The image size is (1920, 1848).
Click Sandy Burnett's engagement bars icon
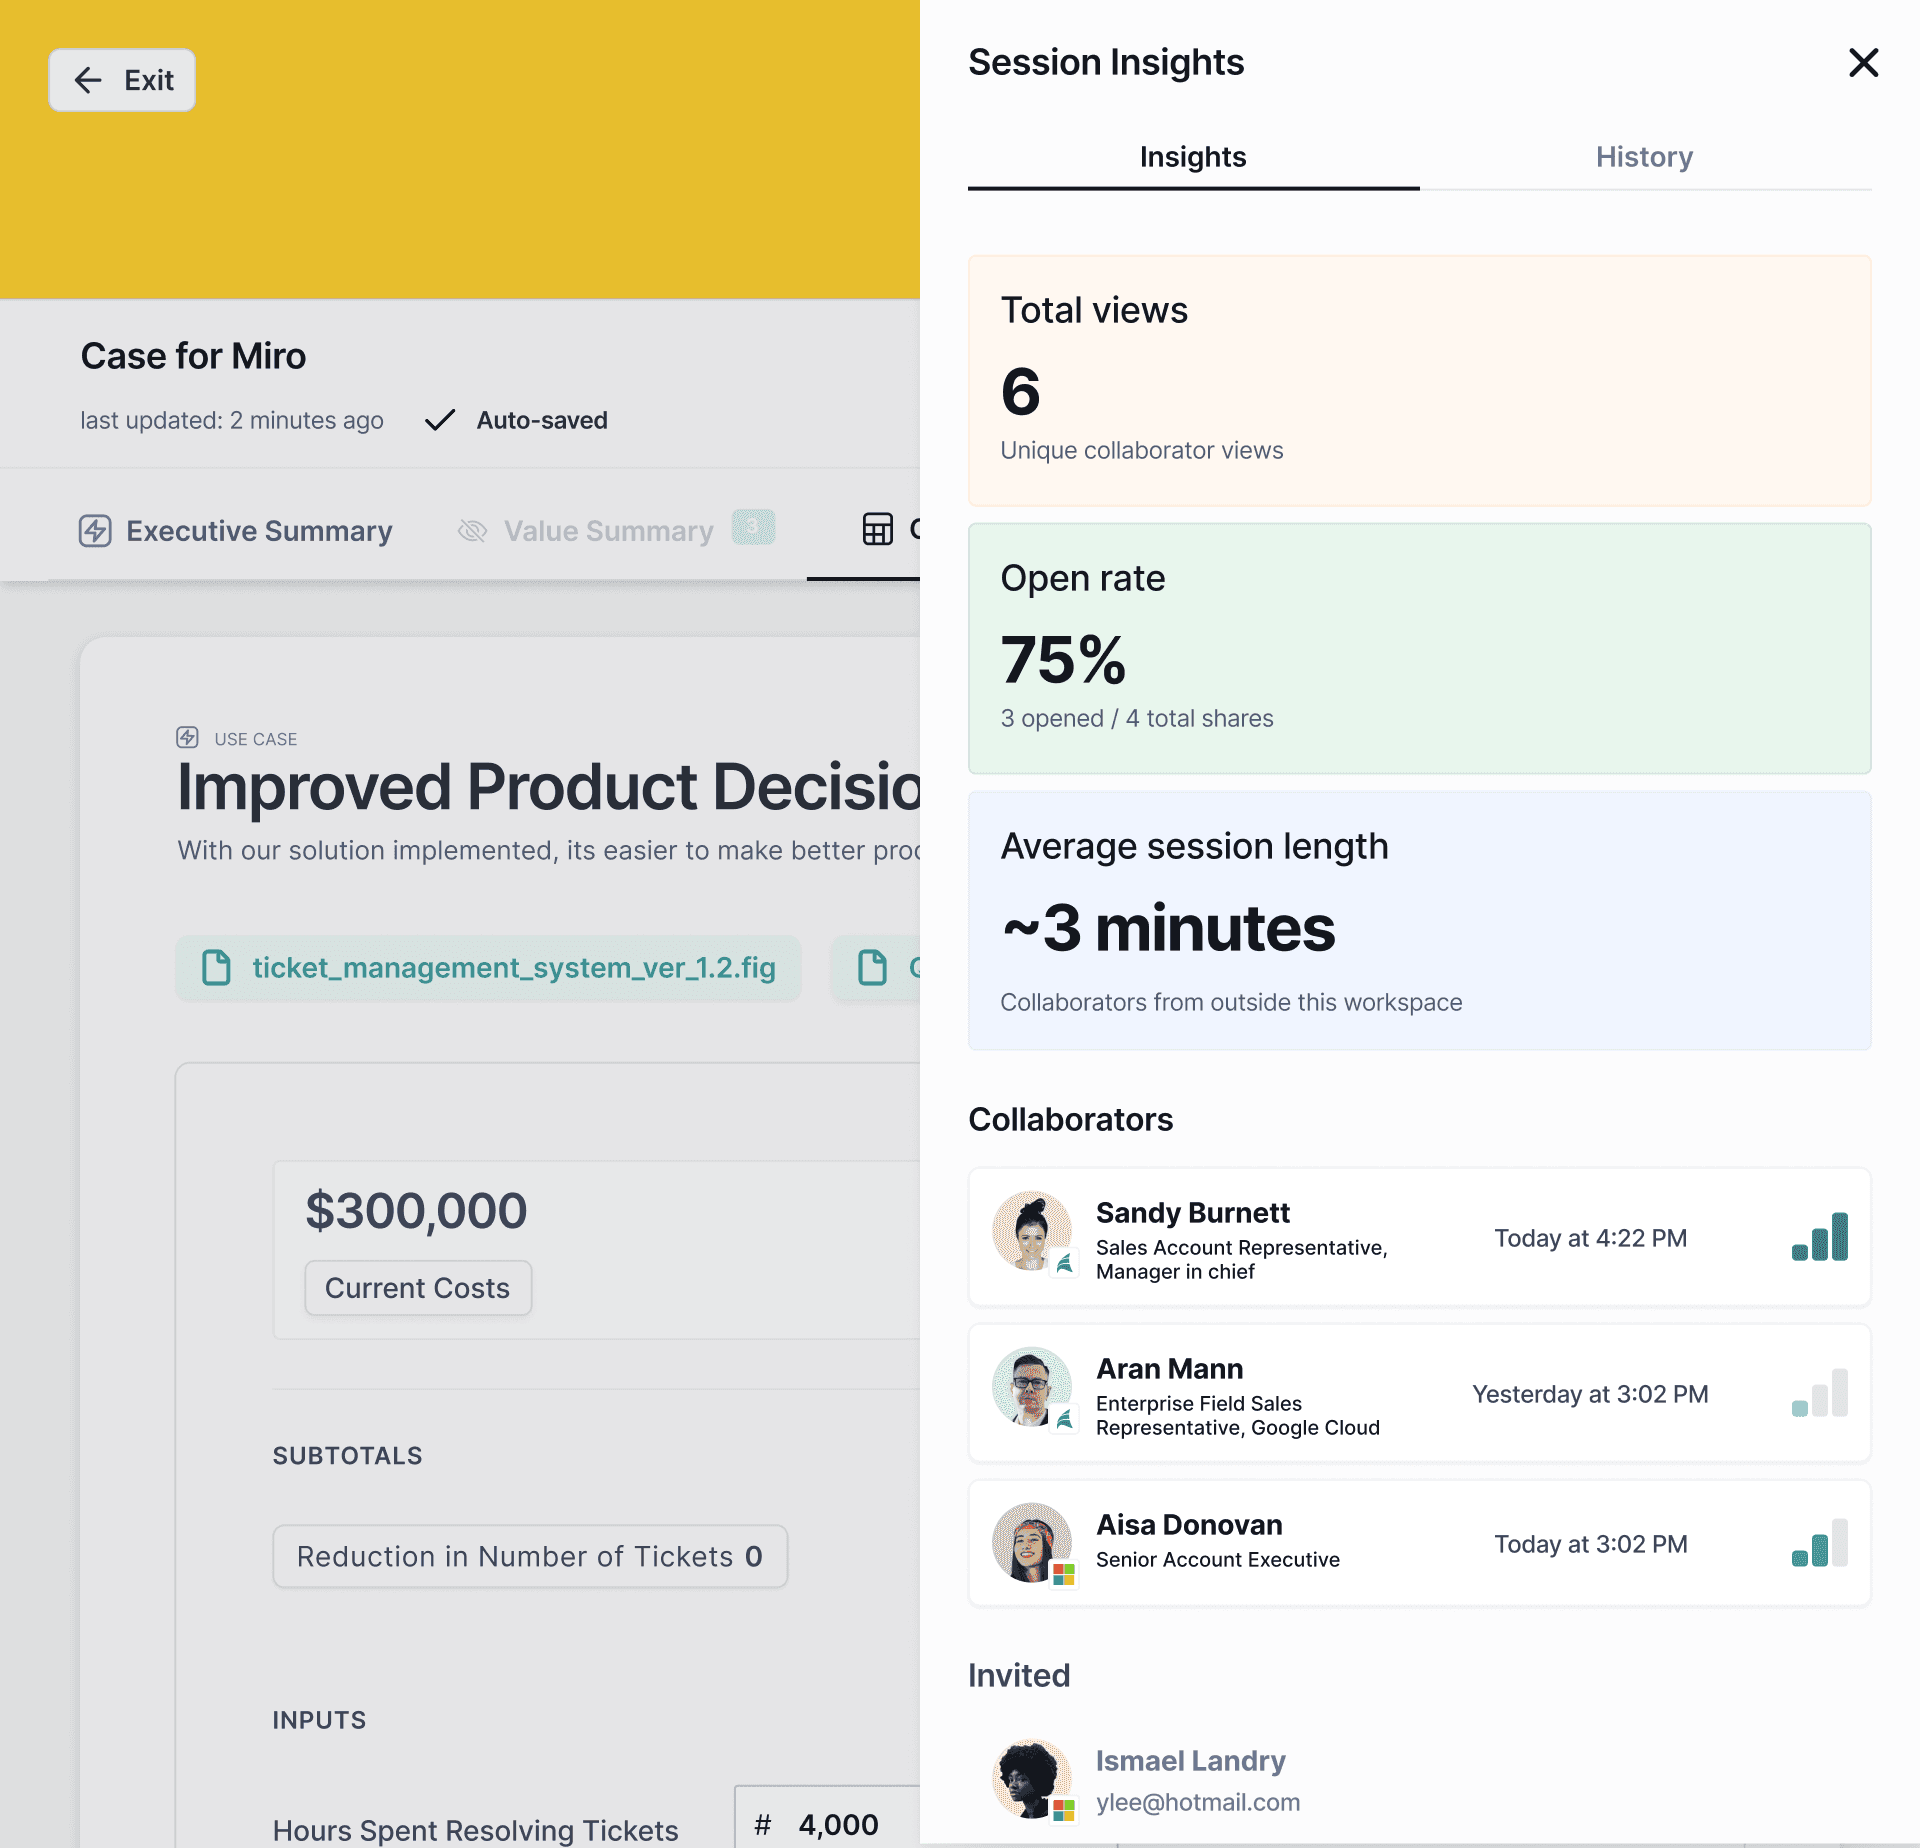pyautogui.click(x=1819, y=1238)
